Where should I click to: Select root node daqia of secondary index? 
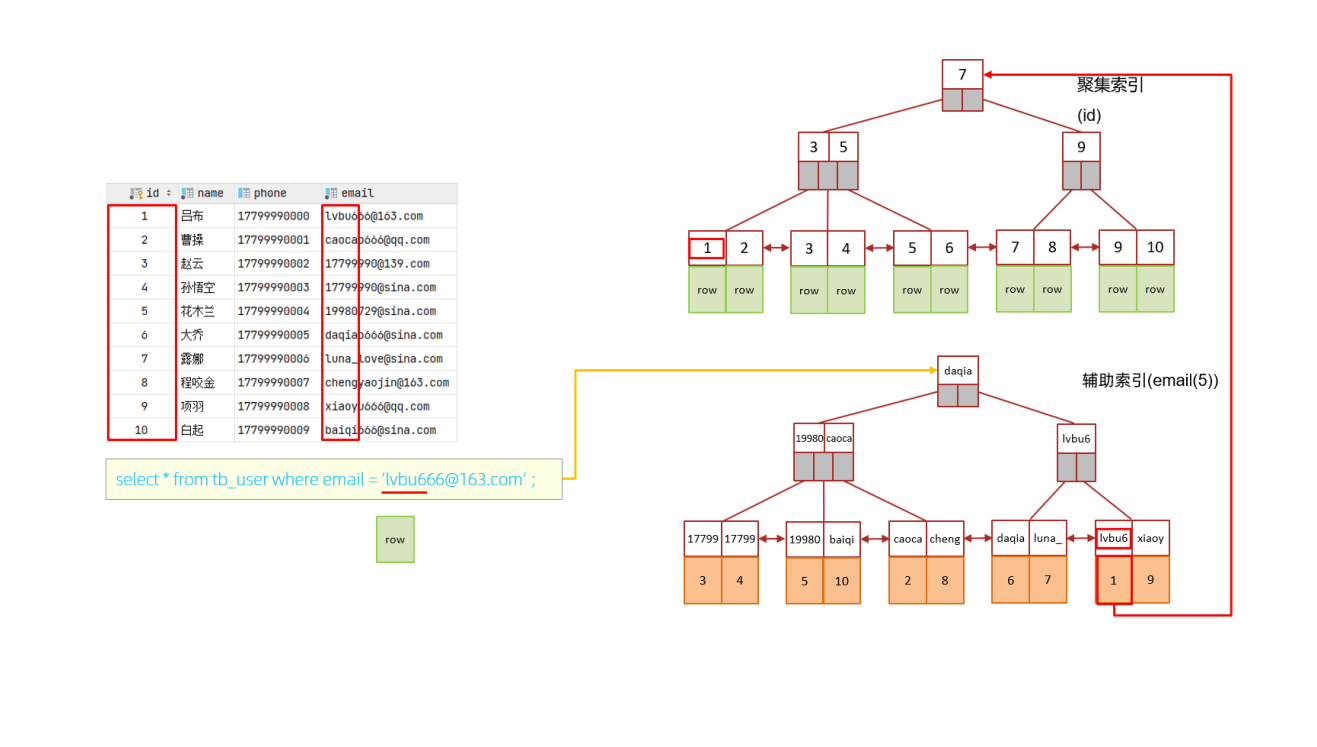click(x=958, y=371)
